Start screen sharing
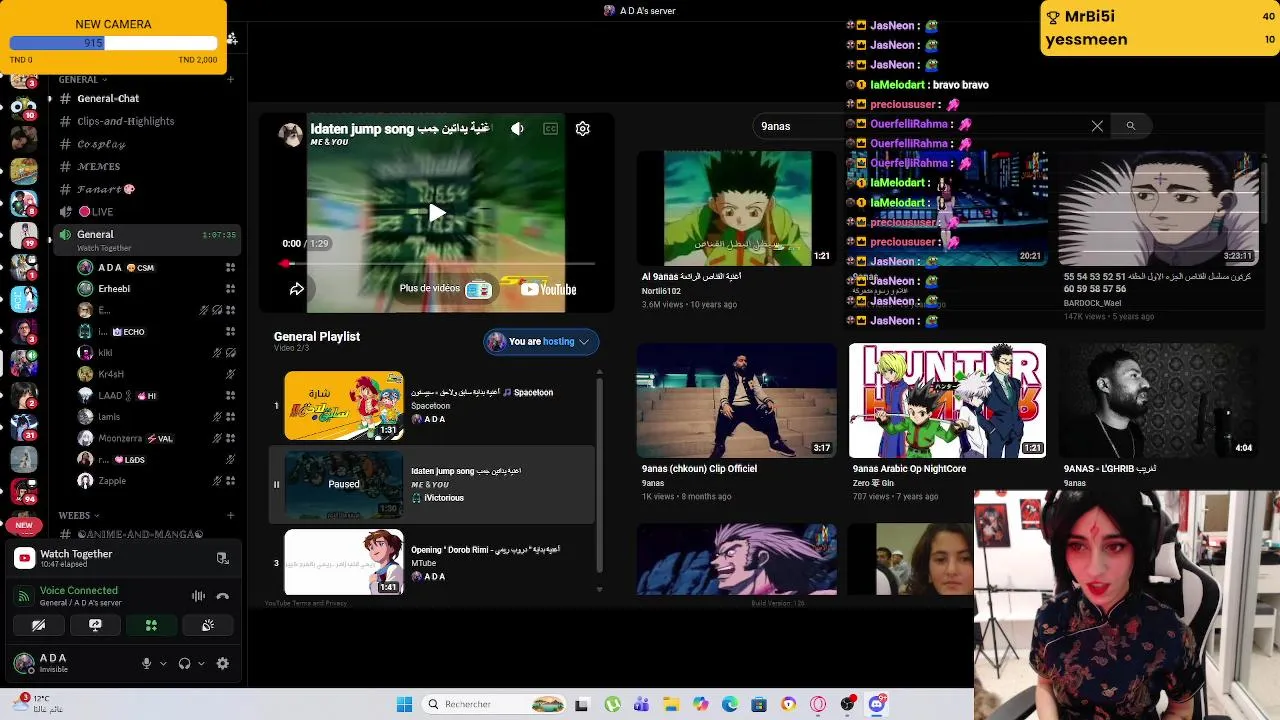Image resolution: width=1280 pixels, height=720 pixels. [95, 625]
